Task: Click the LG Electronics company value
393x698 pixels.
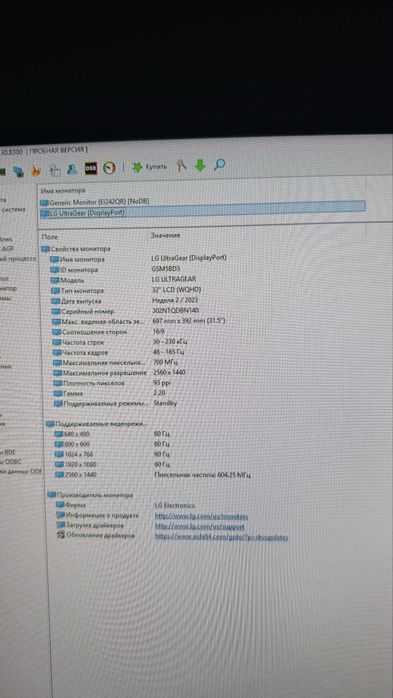Action: pos(174,506)
